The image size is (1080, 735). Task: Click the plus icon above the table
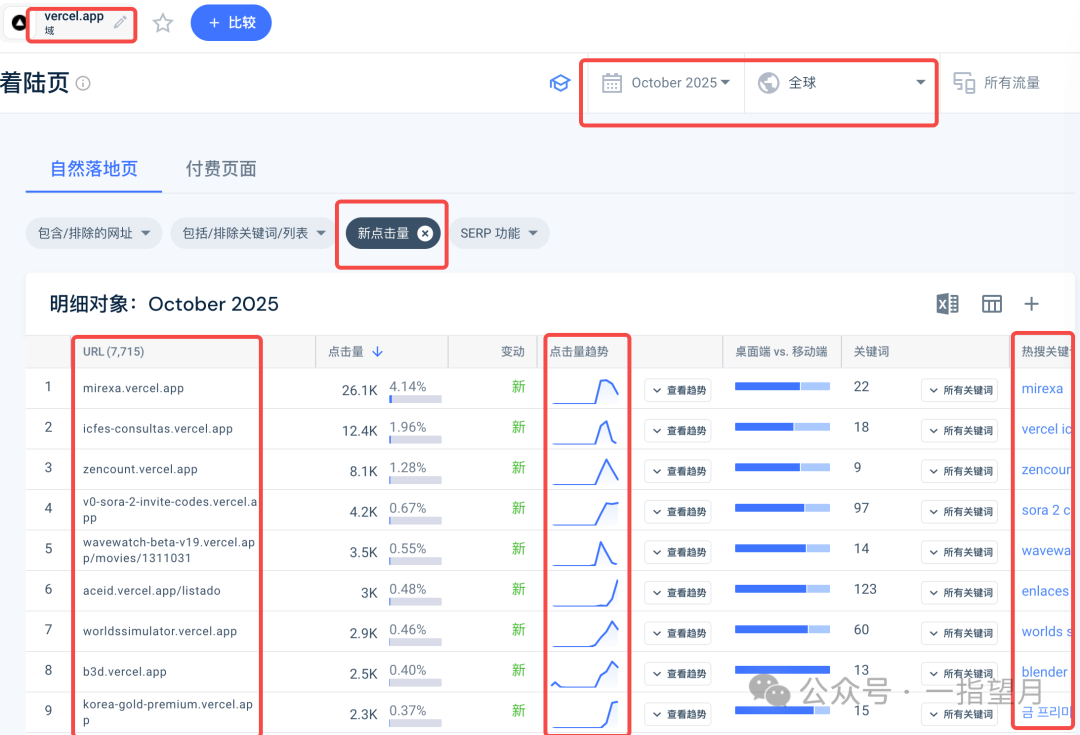(x=1031, y=304)
